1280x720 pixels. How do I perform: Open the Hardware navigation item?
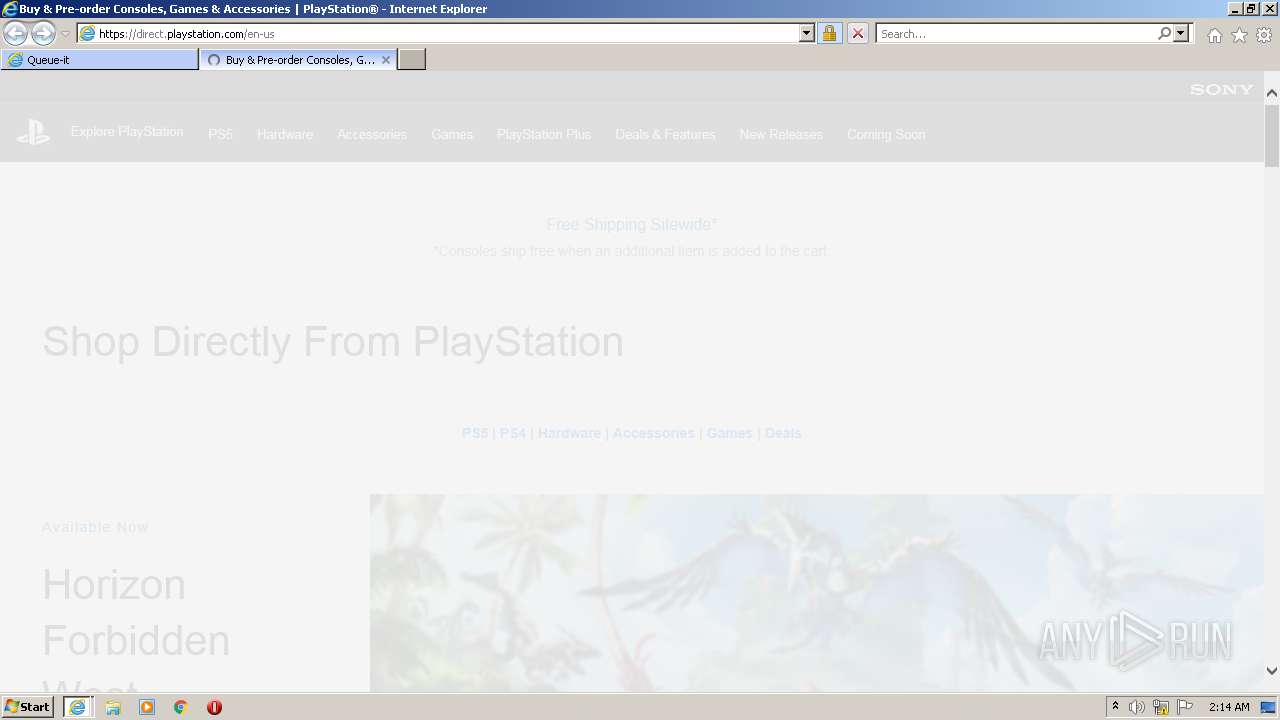click(x=285, y=134)
